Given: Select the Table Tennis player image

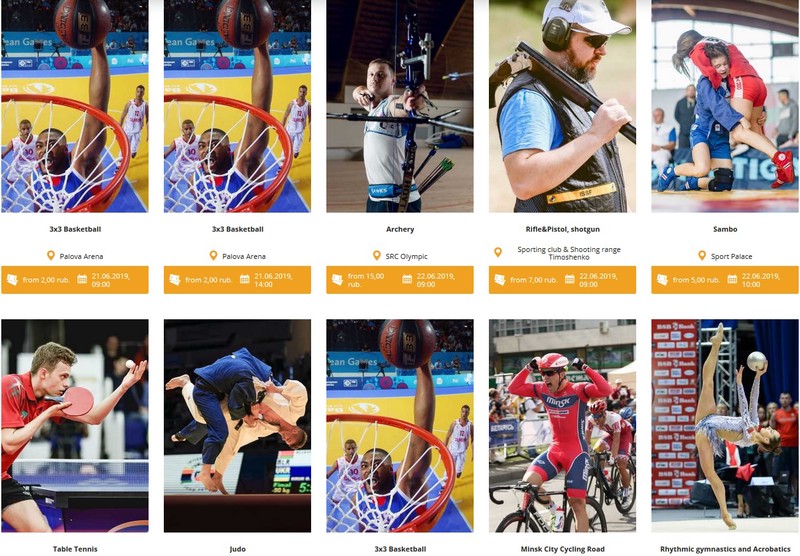Looking at the screenshot, I should [75, 426].
